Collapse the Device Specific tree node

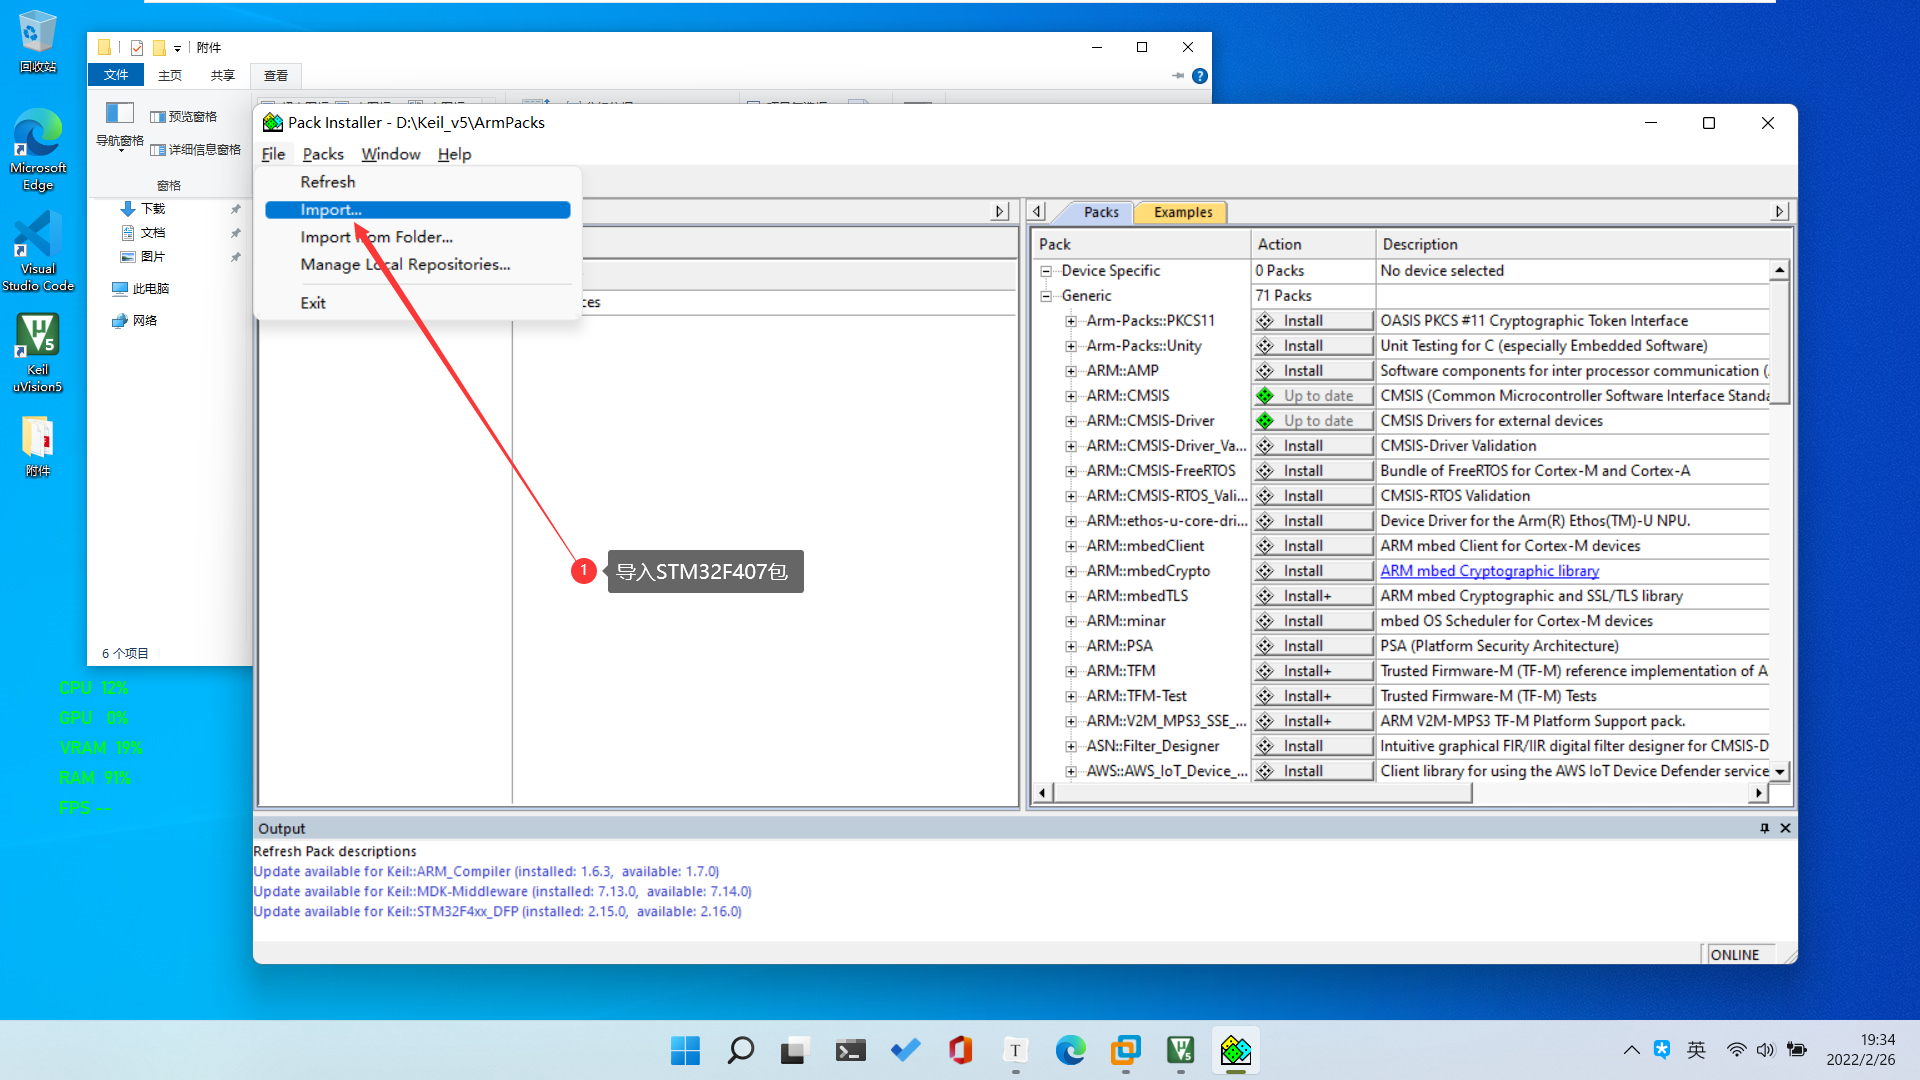[1046, 271]
